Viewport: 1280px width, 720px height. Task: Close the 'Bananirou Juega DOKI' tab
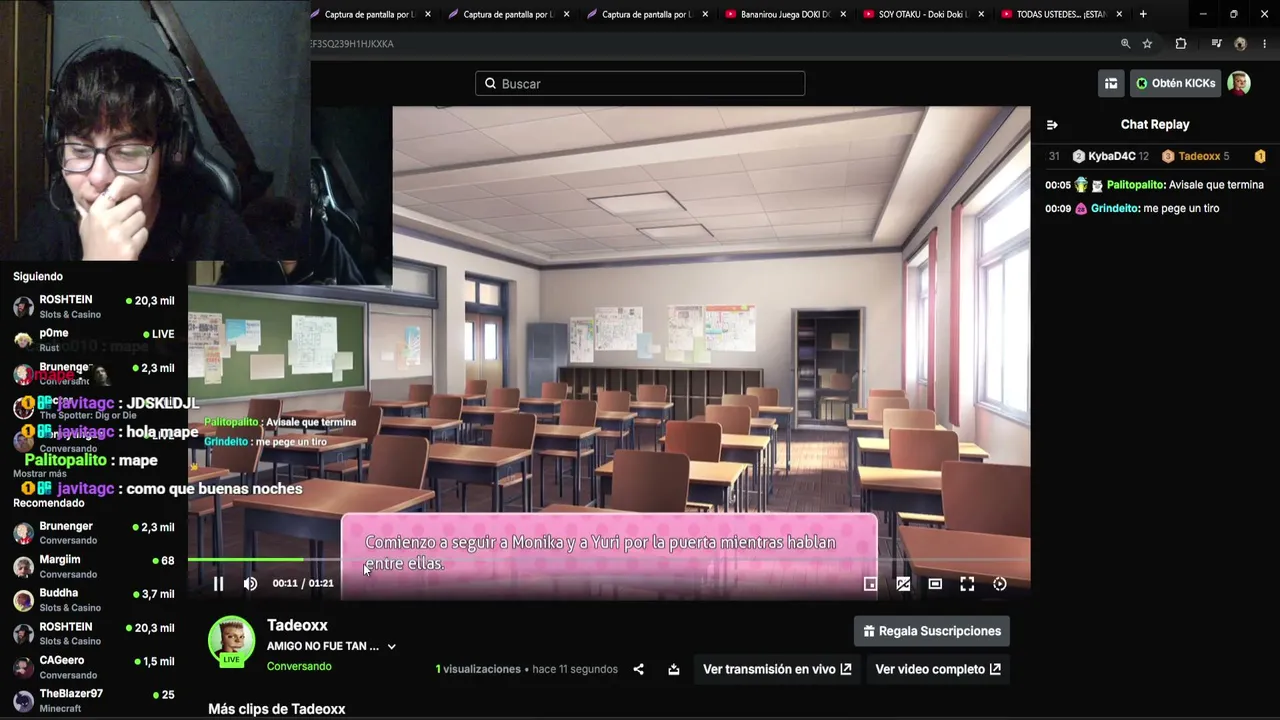click(843, 14)
